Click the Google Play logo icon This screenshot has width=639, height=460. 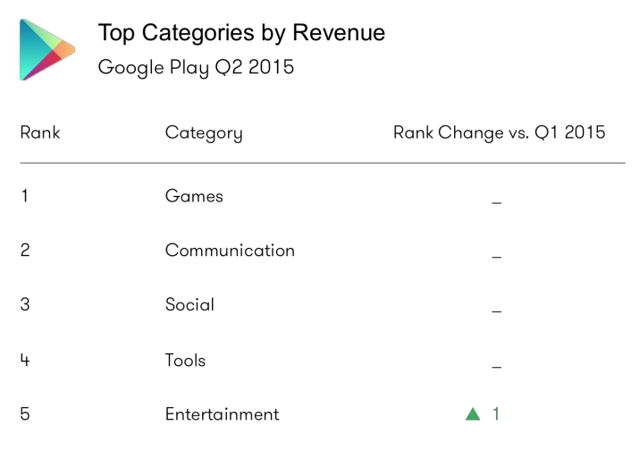[x=47, y=48]
